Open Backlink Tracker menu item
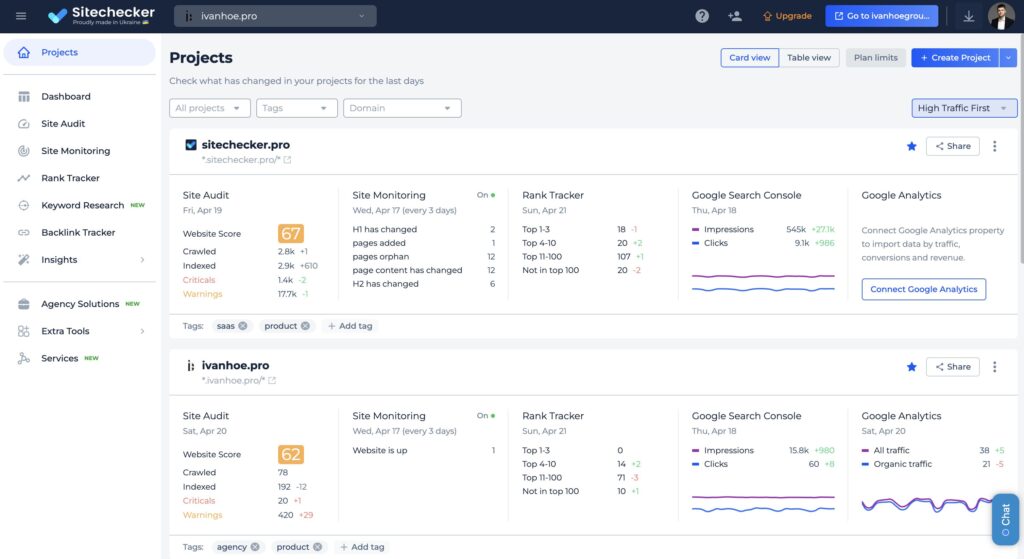 (80, 232)
